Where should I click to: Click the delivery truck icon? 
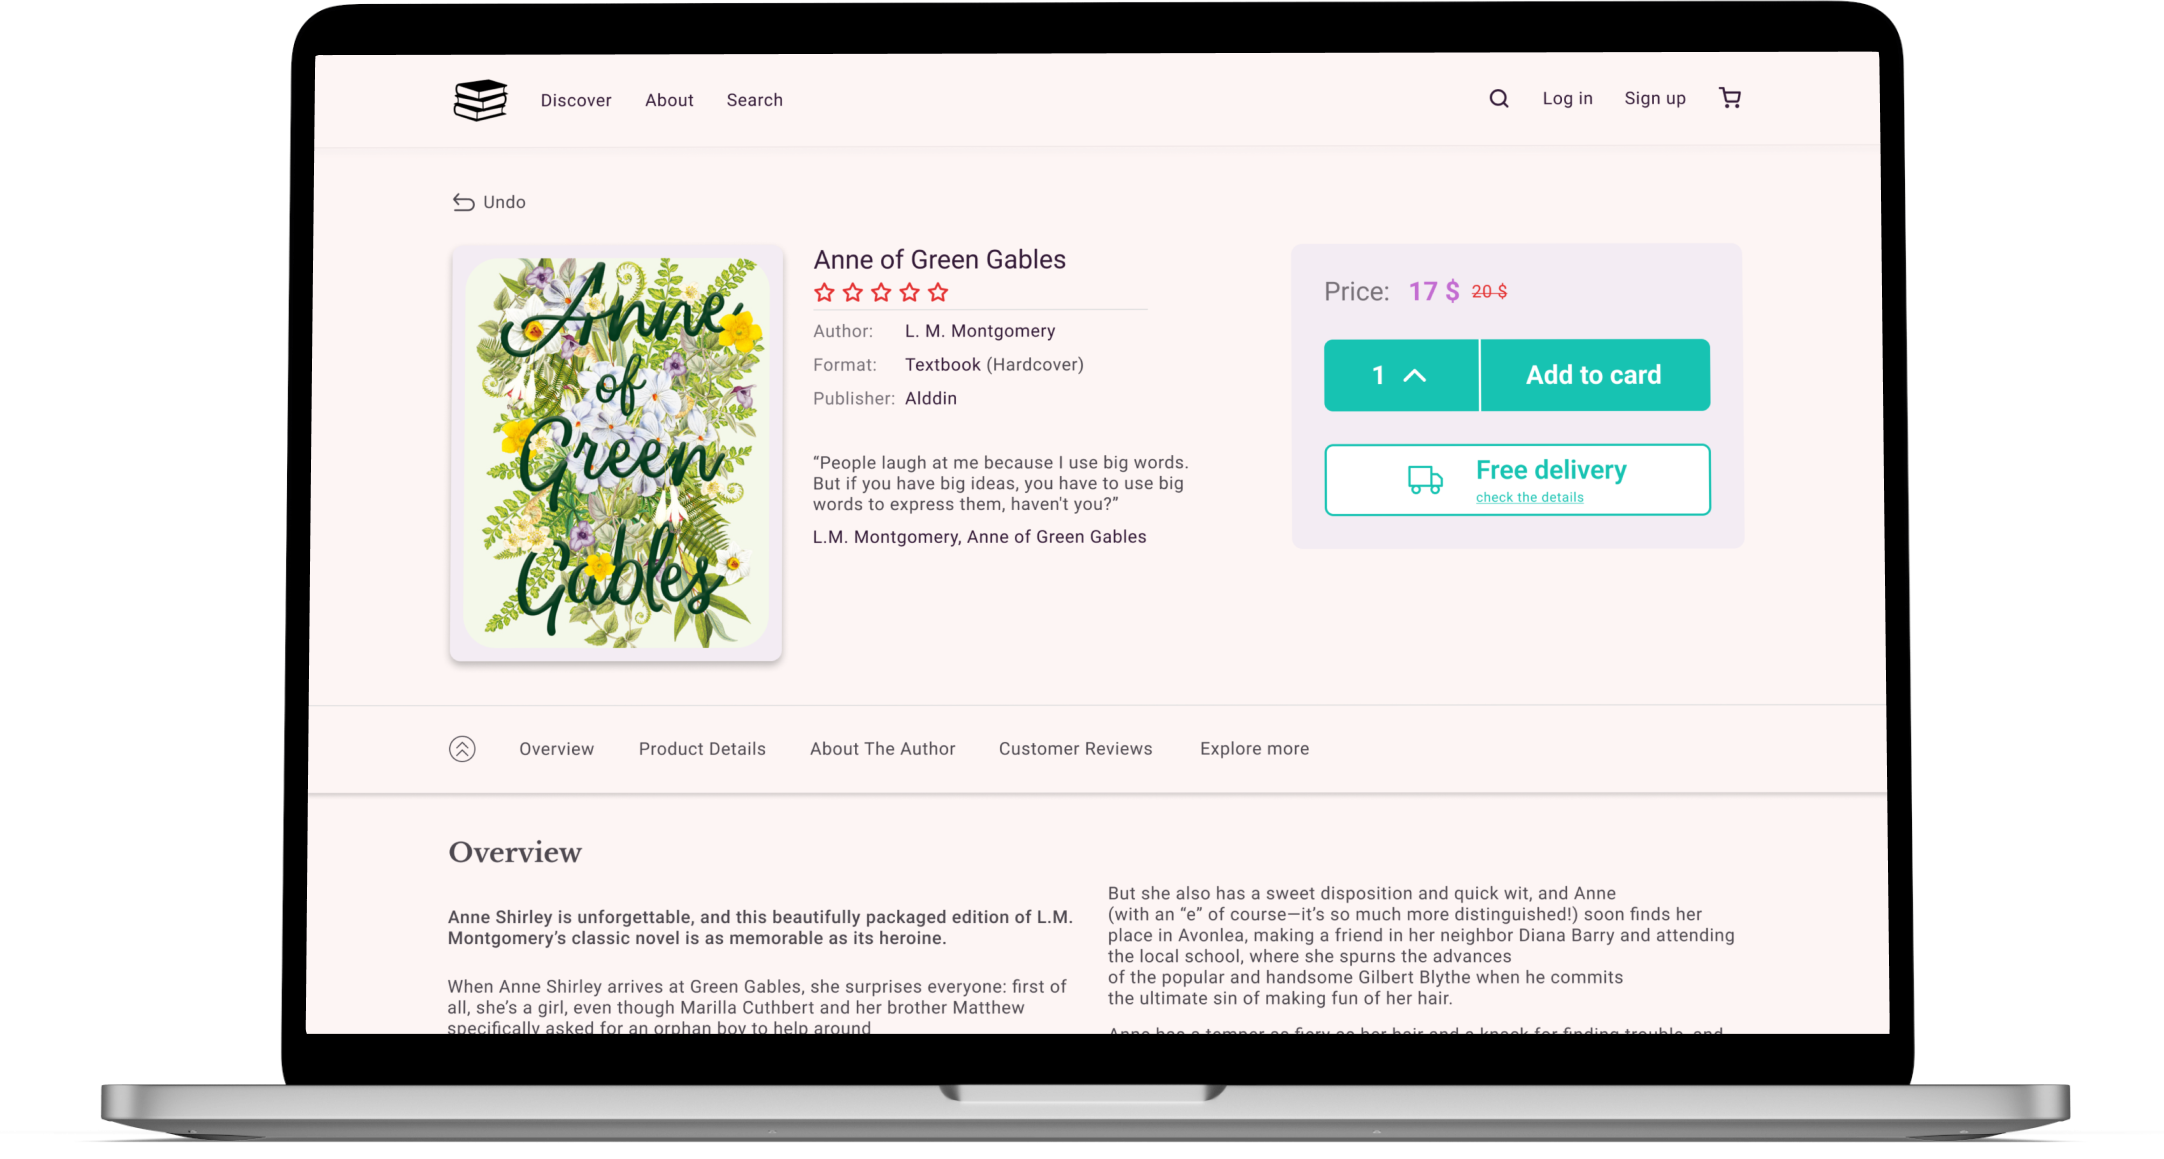click(x=1425, y=479)
